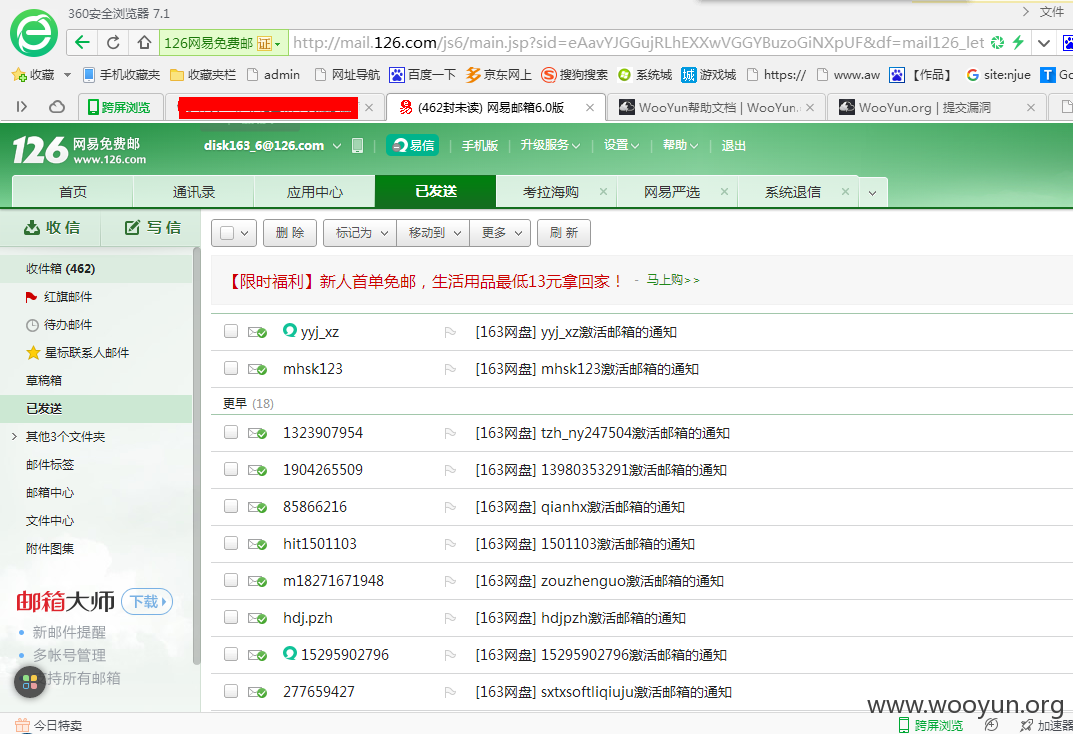This screenshot has height=734, width=1073.
Task: Open the 设置 menu
Action: point(621,145)
